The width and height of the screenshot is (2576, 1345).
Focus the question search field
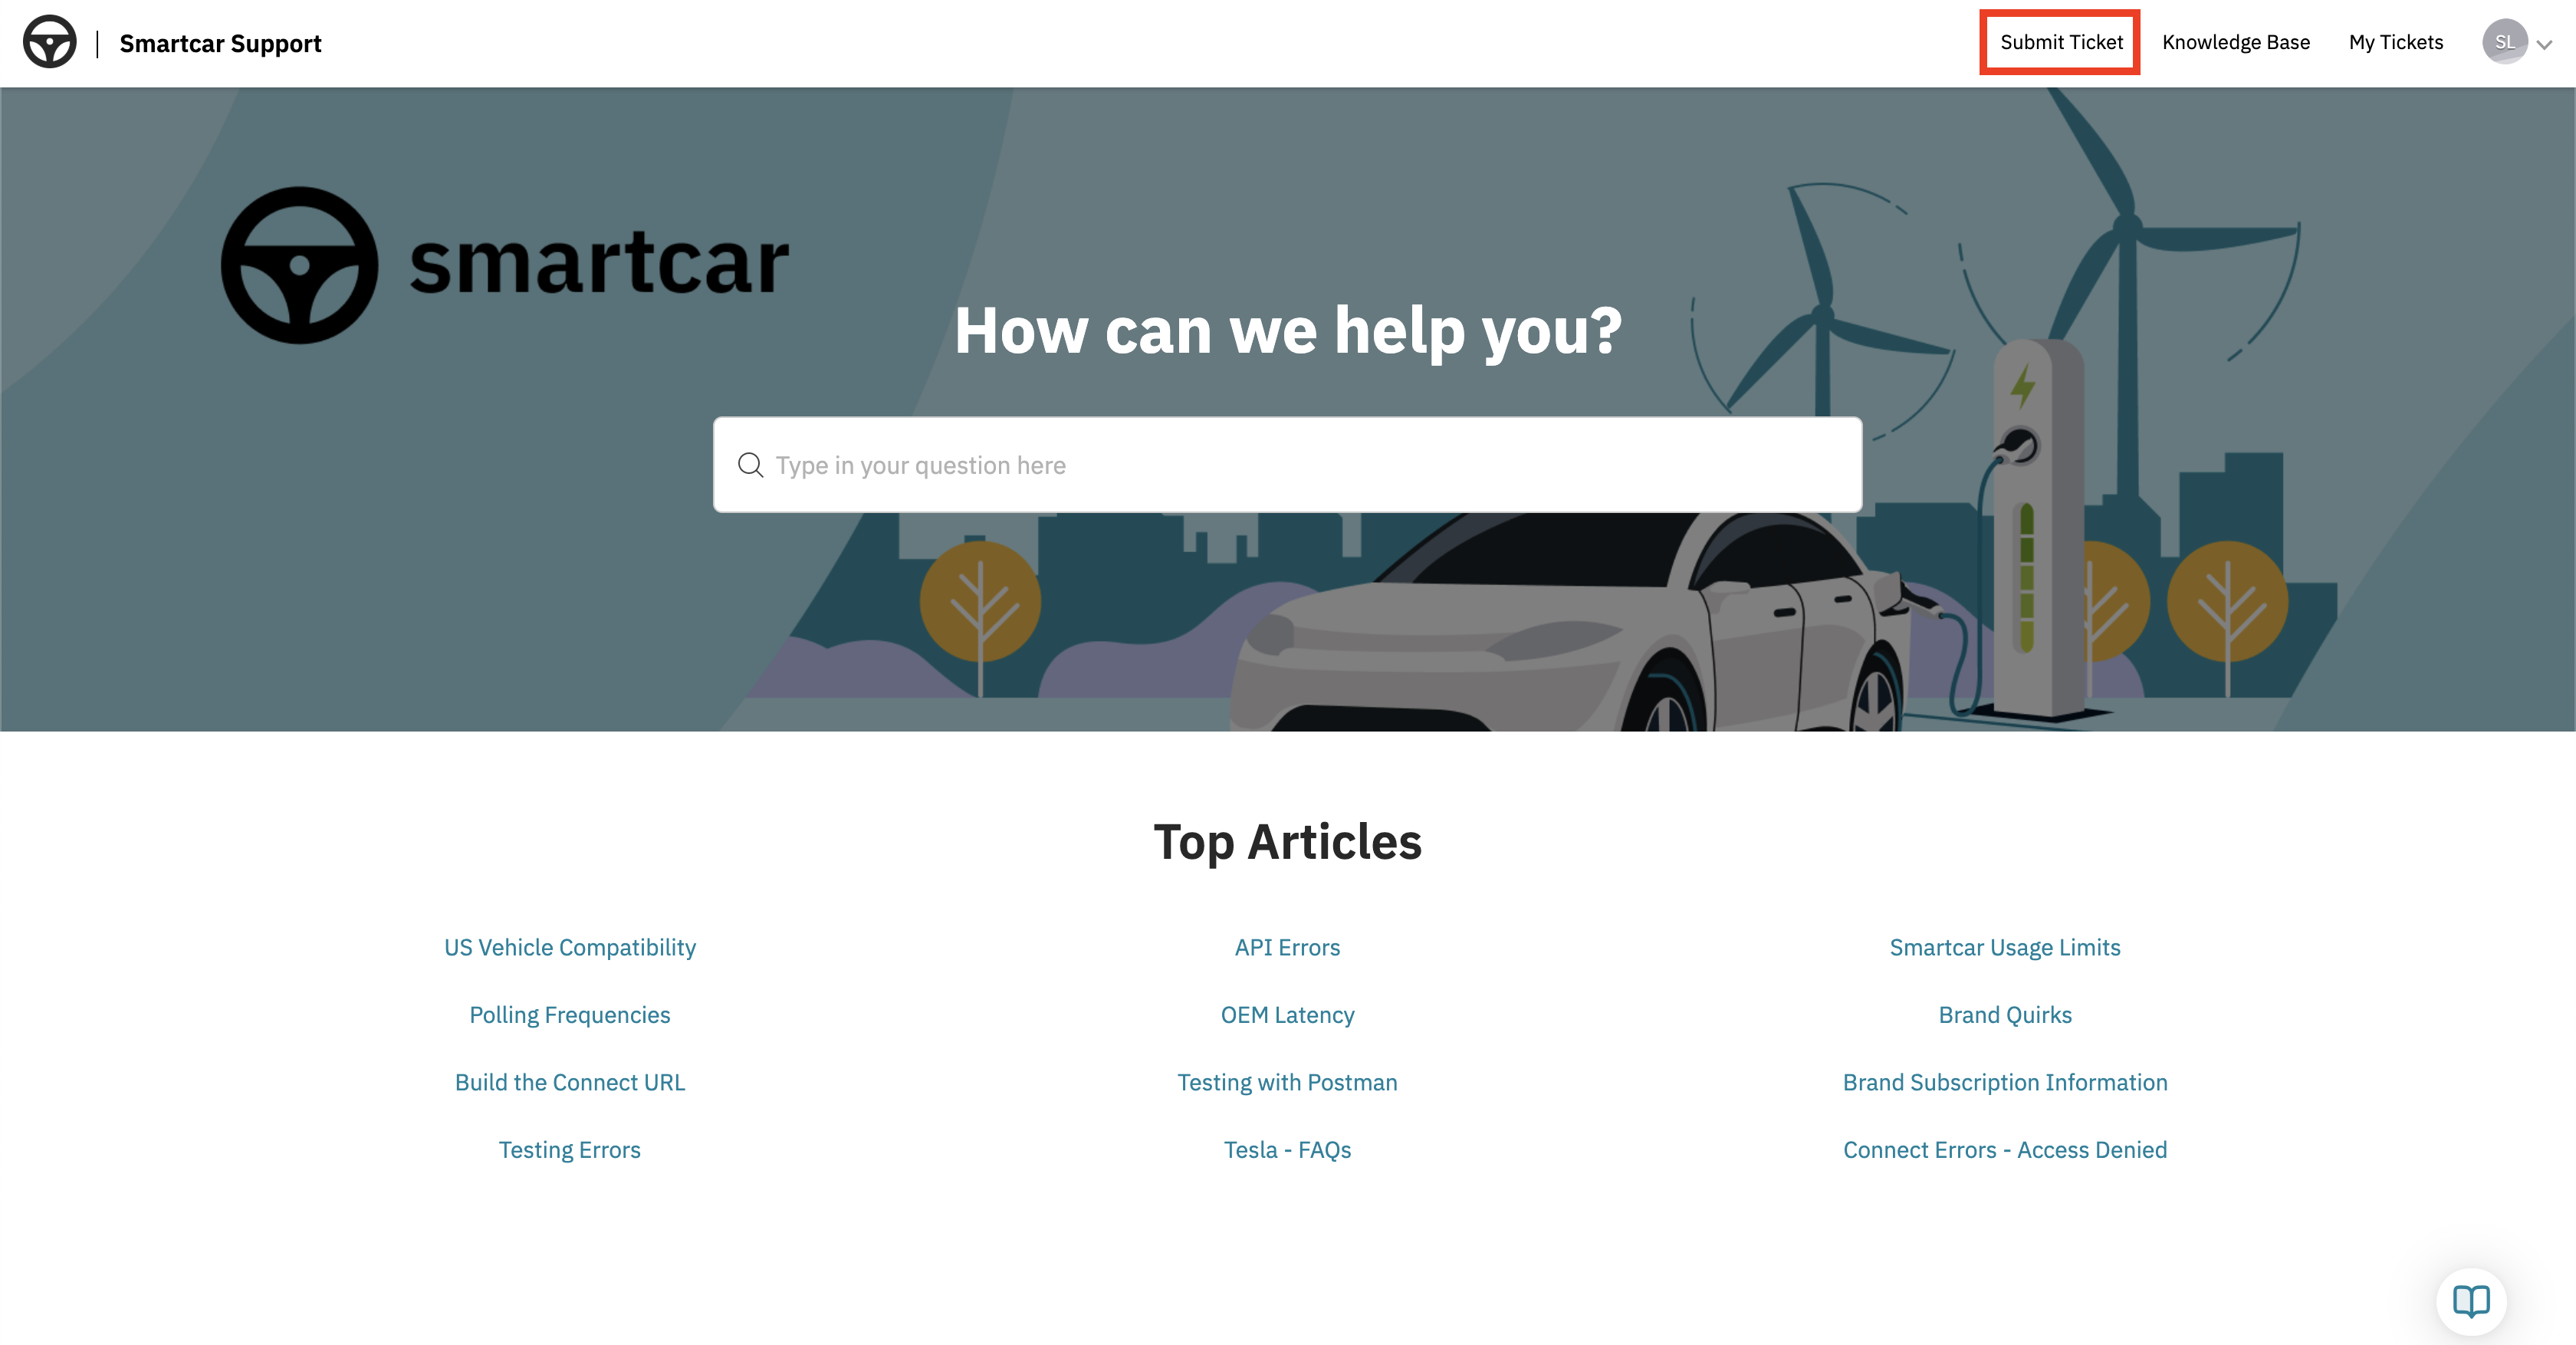(1287, 465)
